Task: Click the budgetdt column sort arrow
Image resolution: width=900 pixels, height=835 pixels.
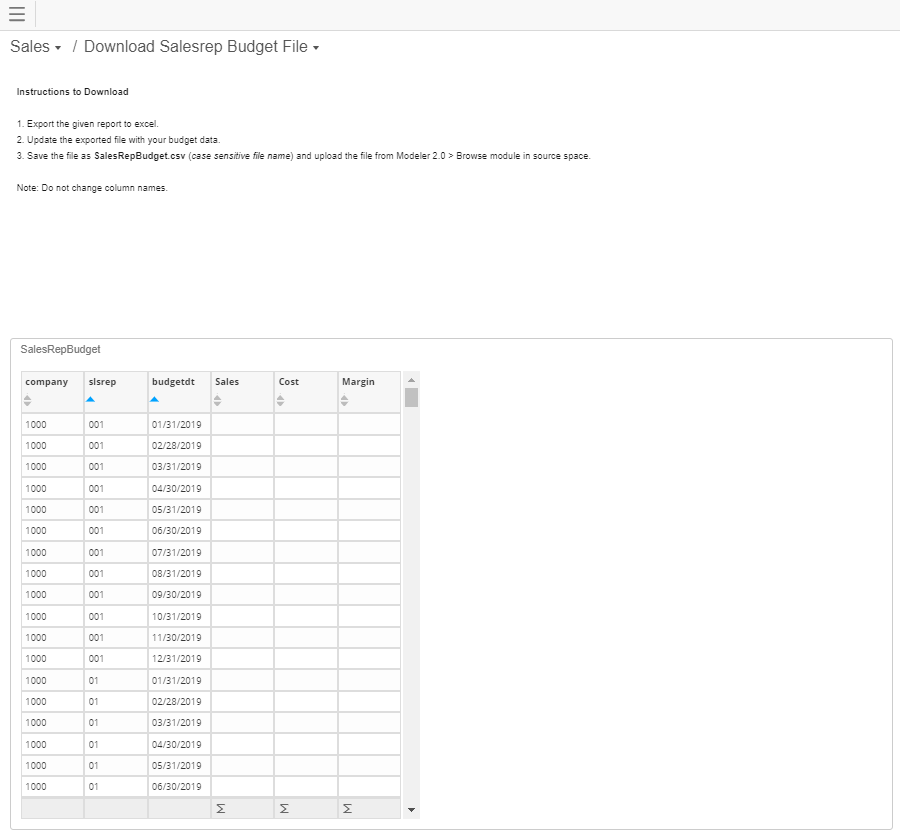Action: coord(155,400)
